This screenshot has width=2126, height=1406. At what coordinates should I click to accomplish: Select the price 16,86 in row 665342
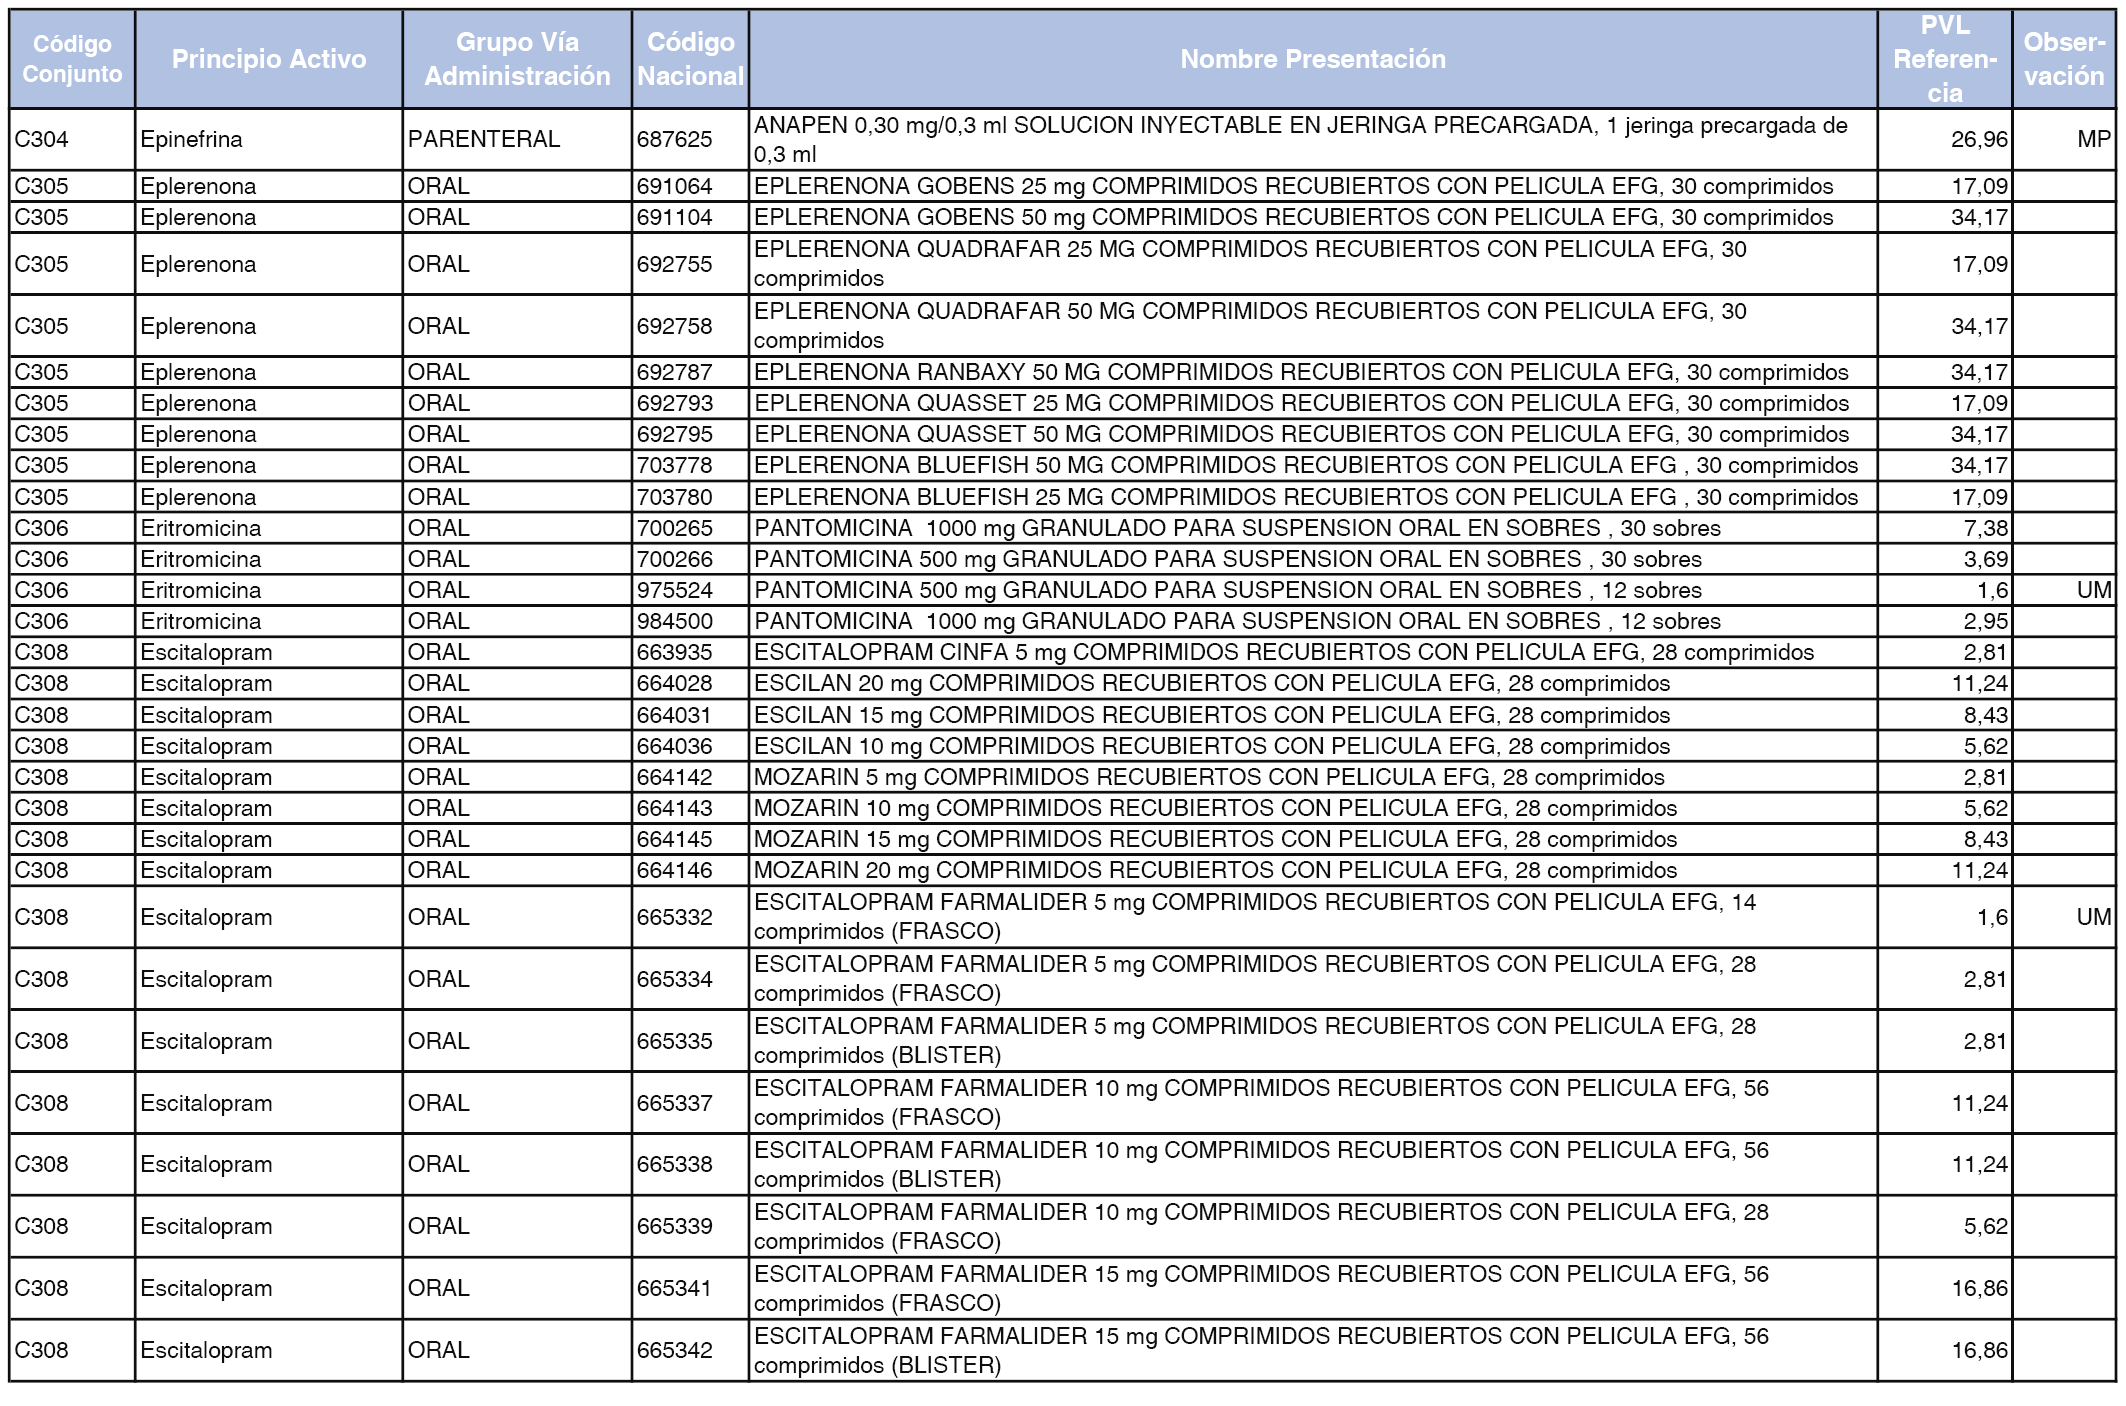coord(1945,1350)
